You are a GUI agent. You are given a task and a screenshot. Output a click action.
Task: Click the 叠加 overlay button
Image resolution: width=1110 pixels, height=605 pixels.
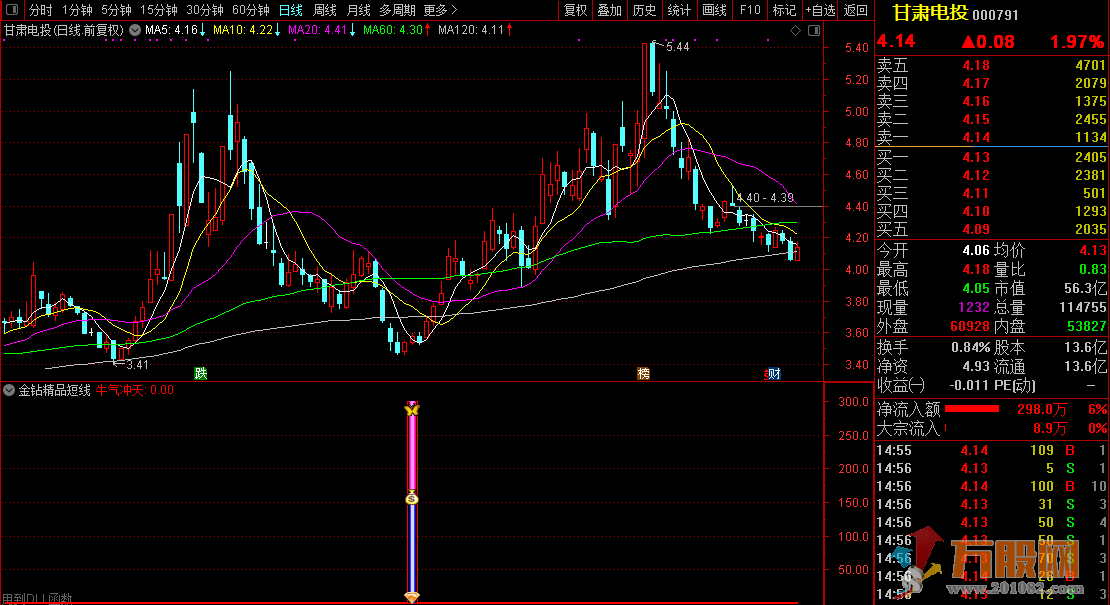click(x=610, y=10)
